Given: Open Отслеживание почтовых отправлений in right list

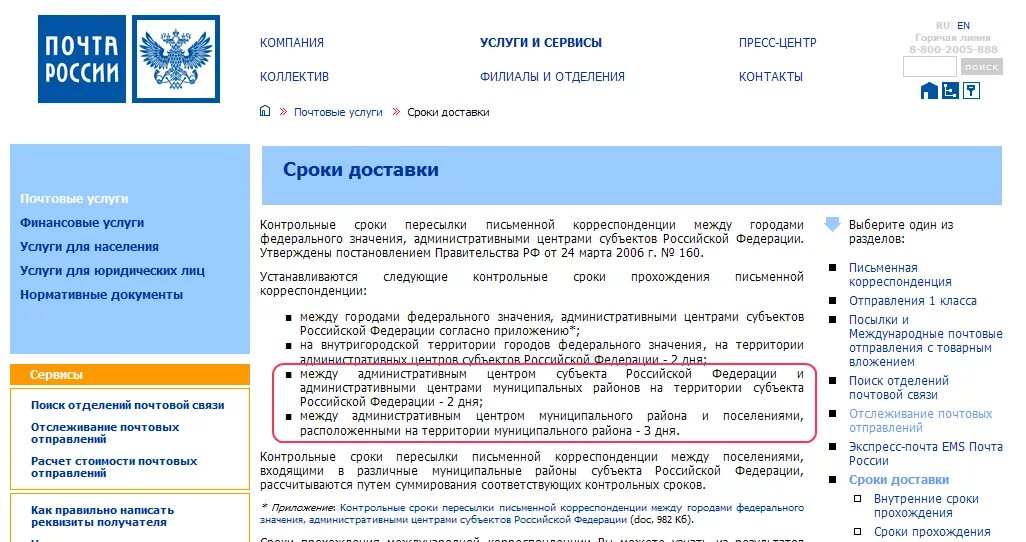Looking at the screenshot, I should (920, 420).
